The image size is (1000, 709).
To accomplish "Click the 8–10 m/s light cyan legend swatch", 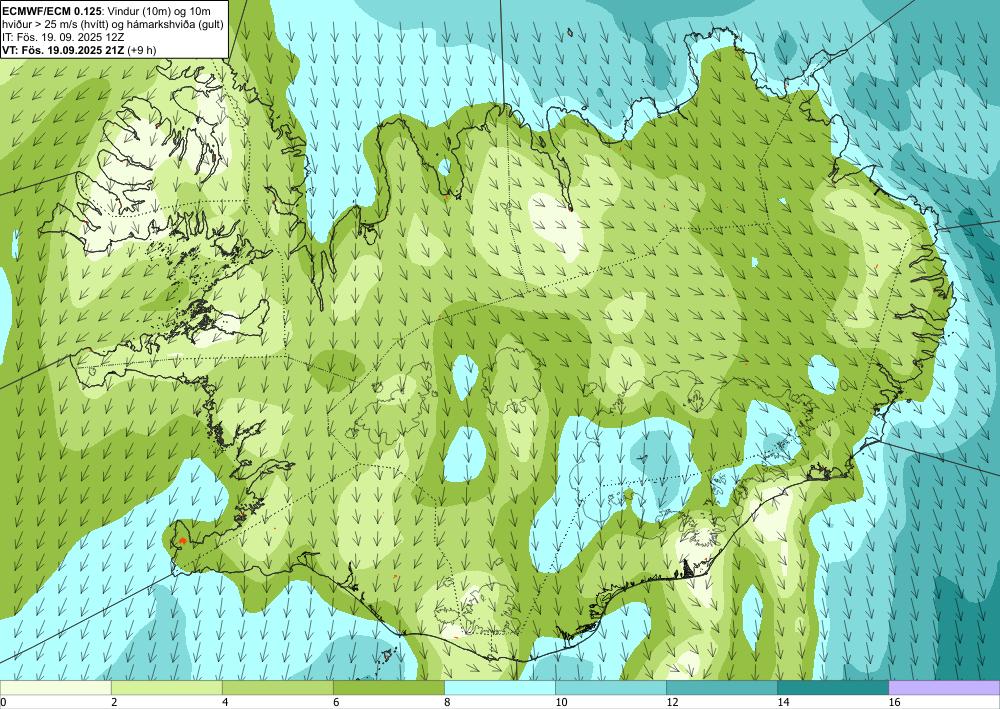I will 499,687.
